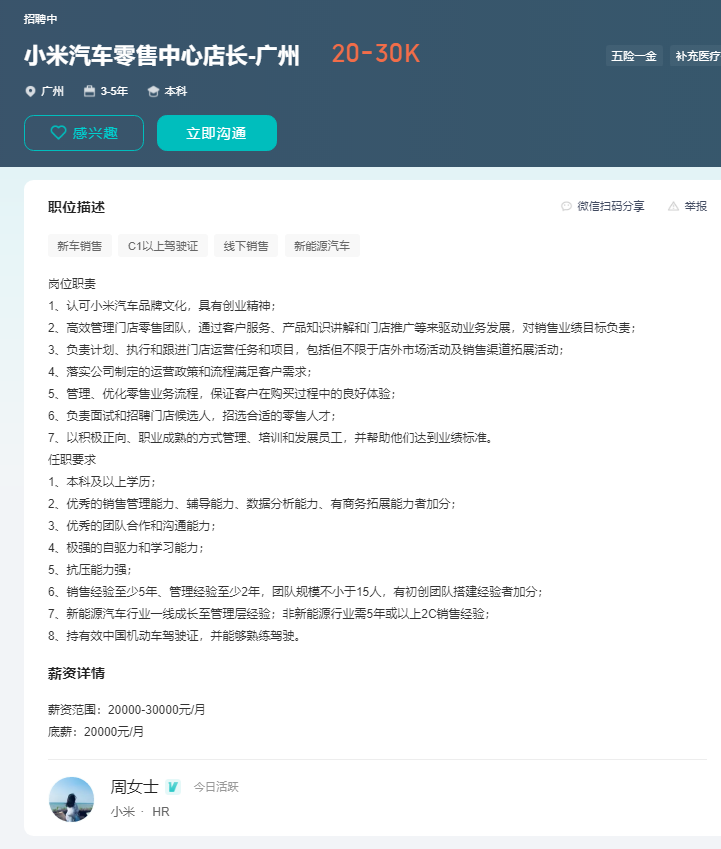721x849 pixels.
Task: Click the 3-5年 experience text
Action: (x=114, y=91)
